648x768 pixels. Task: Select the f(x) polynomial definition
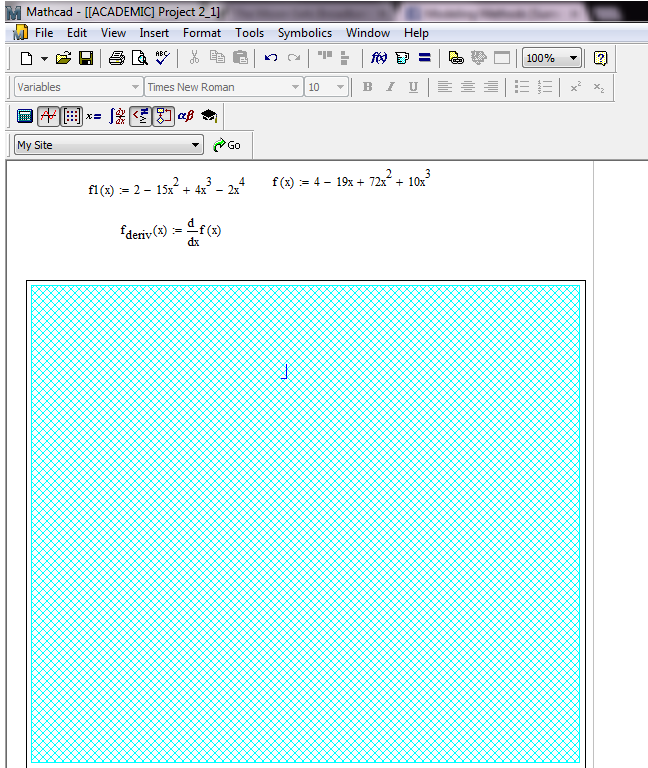[x=351, y=179]
